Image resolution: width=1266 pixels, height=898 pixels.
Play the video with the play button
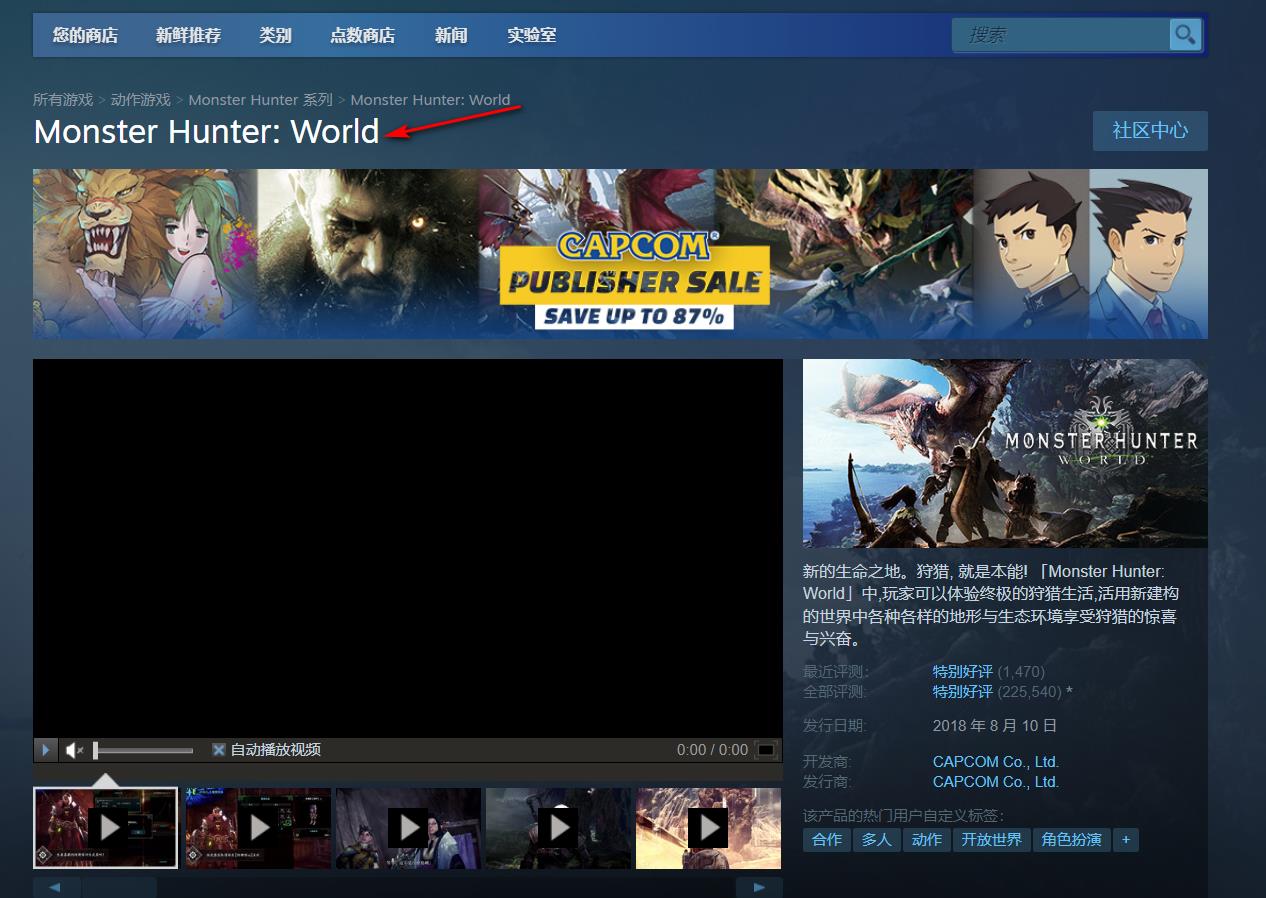point(45,750)
